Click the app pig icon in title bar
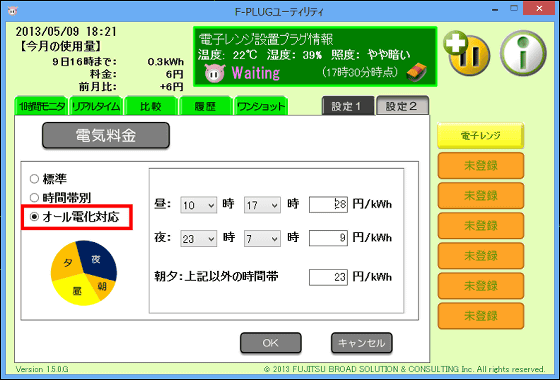Image resolution: width=560 pixels, height=380 pixels. 12,10
